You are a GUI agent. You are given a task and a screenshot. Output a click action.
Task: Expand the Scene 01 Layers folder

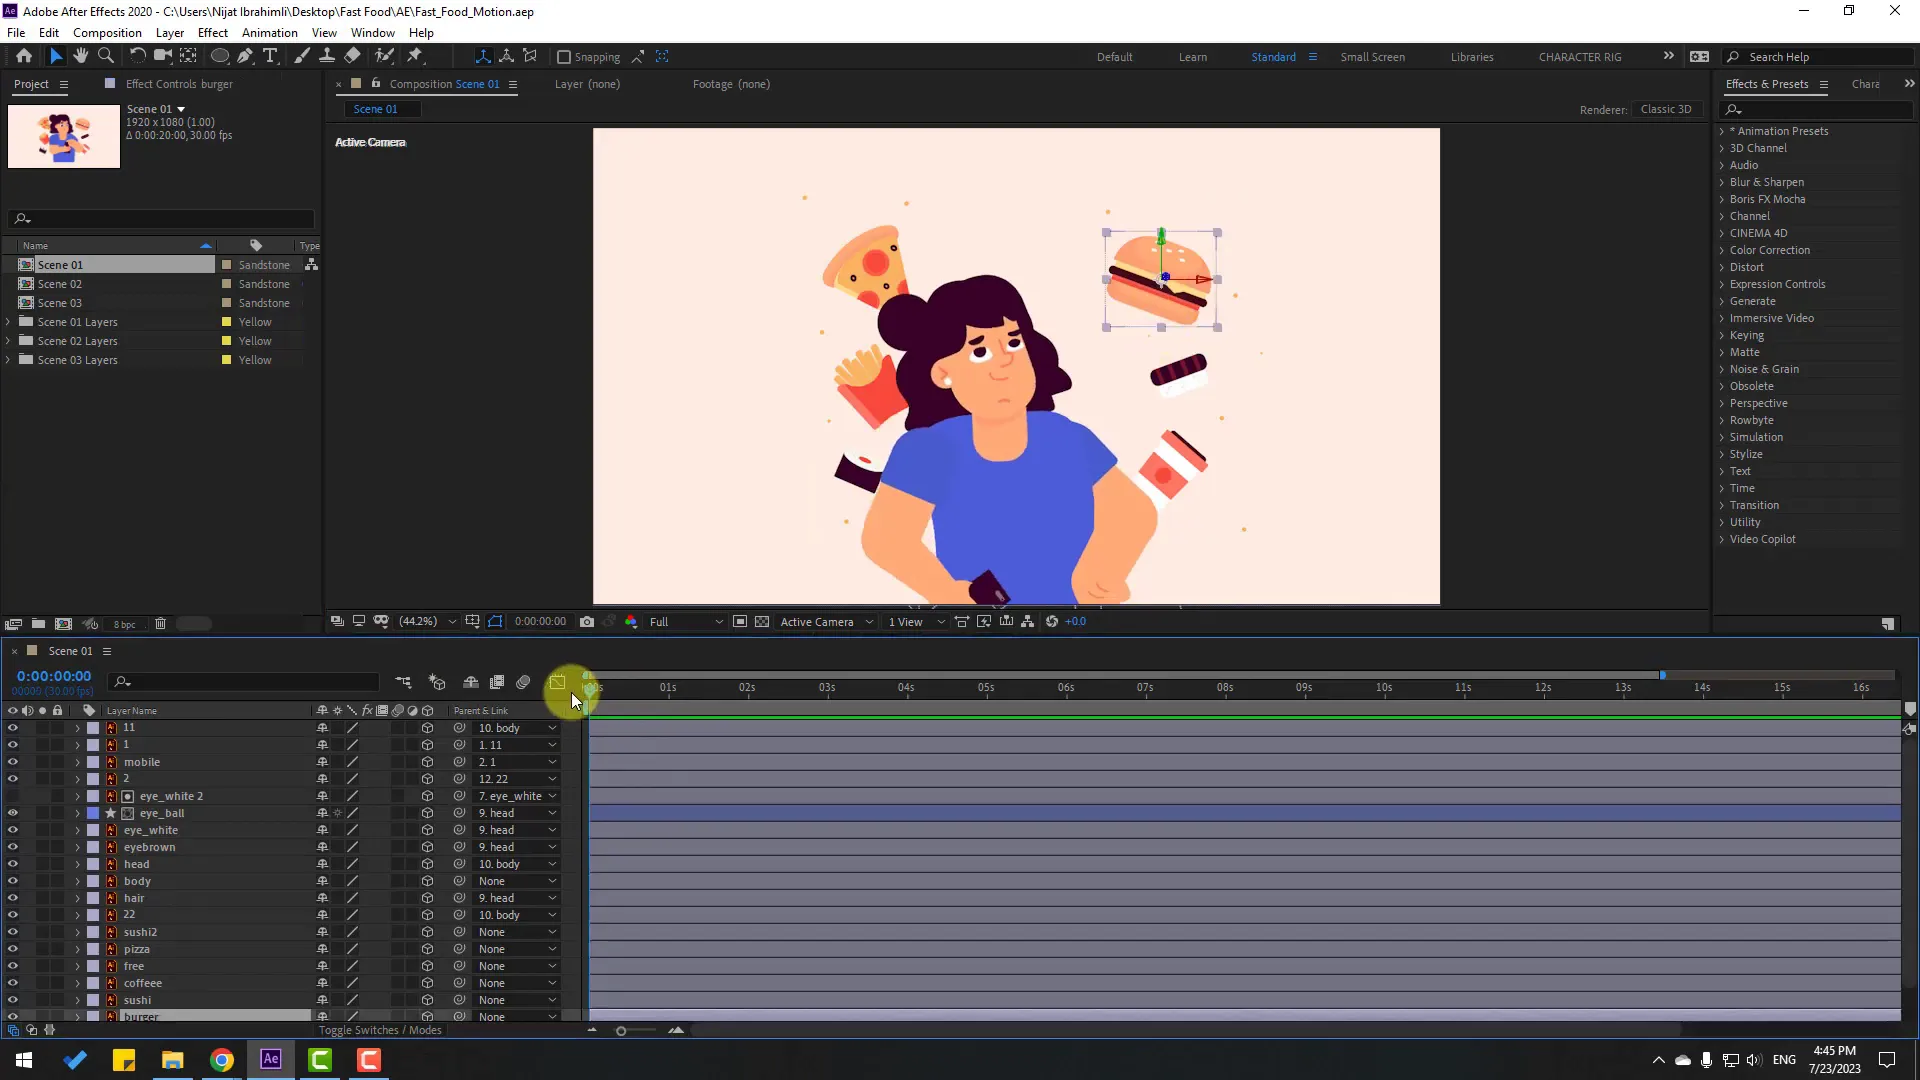click(x=9, y=321)
